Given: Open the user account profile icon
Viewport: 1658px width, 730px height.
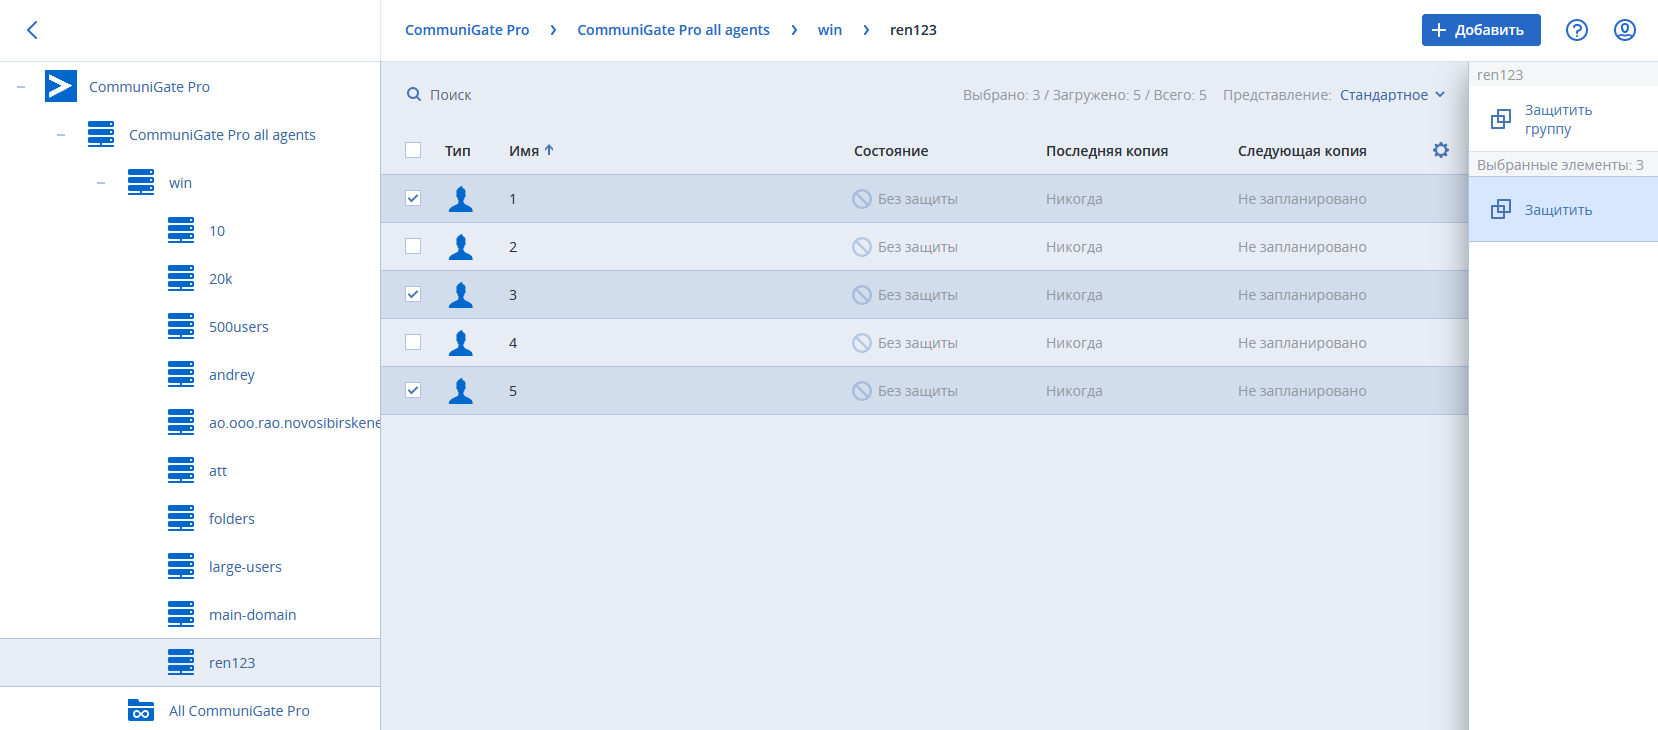Looking at the screenshot, I should (1625, 30).
